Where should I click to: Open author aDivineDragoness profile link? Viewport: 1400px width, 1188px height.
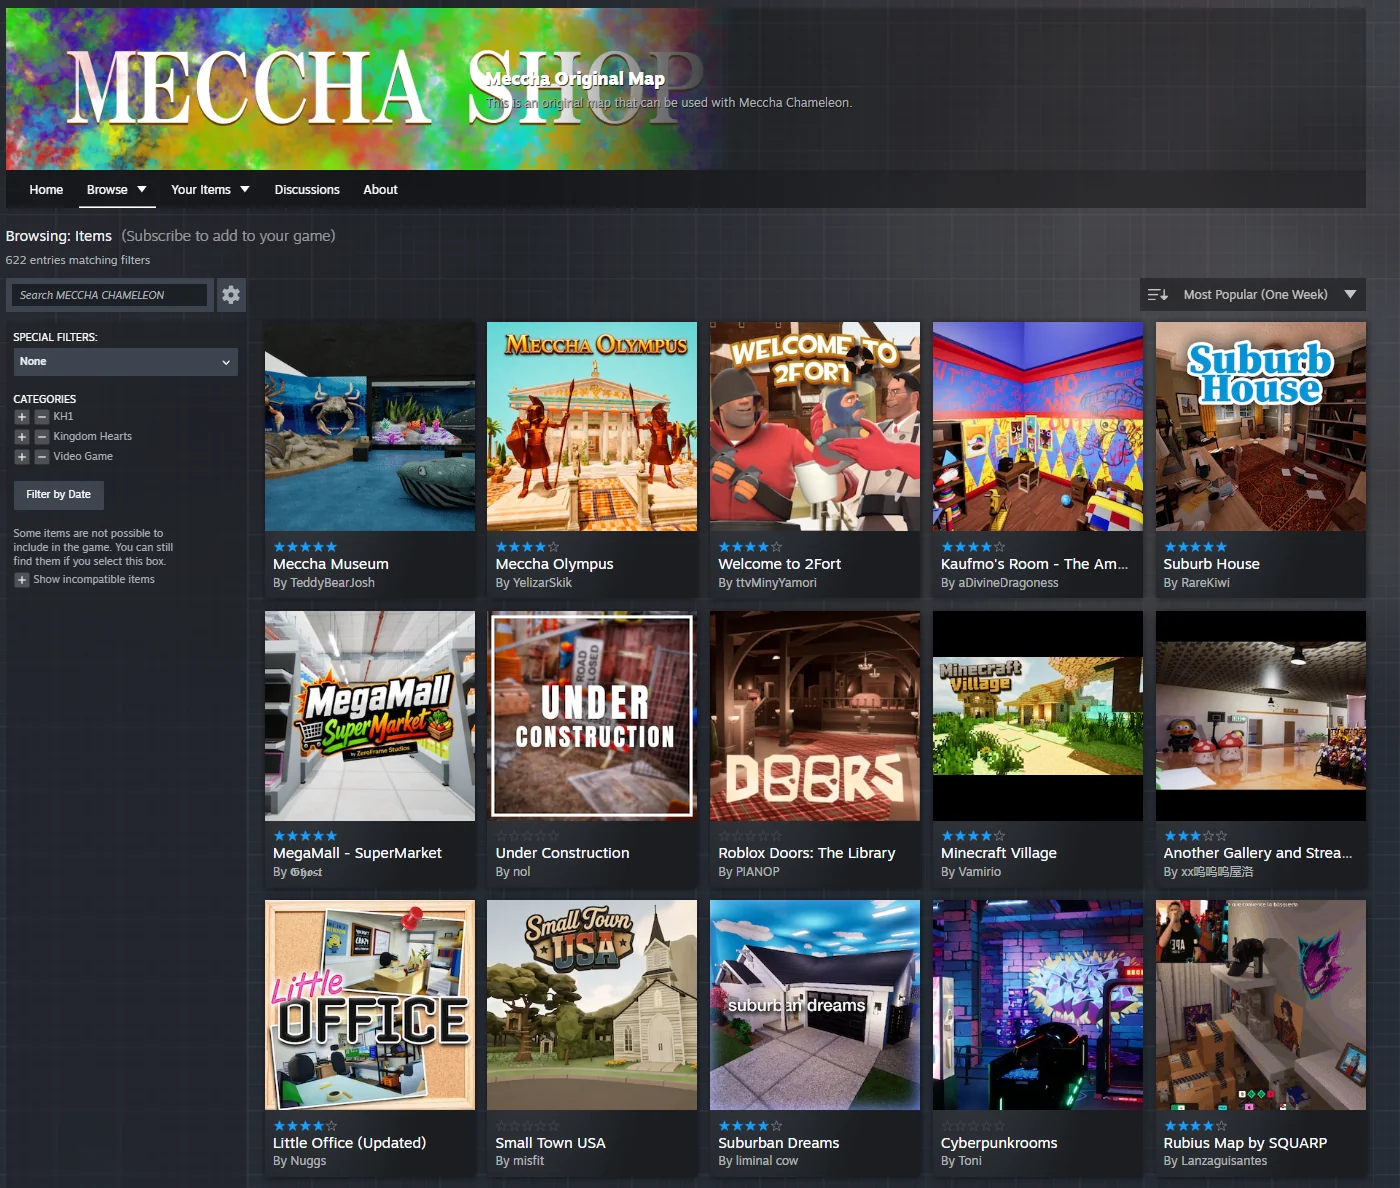coord(1008,583)
